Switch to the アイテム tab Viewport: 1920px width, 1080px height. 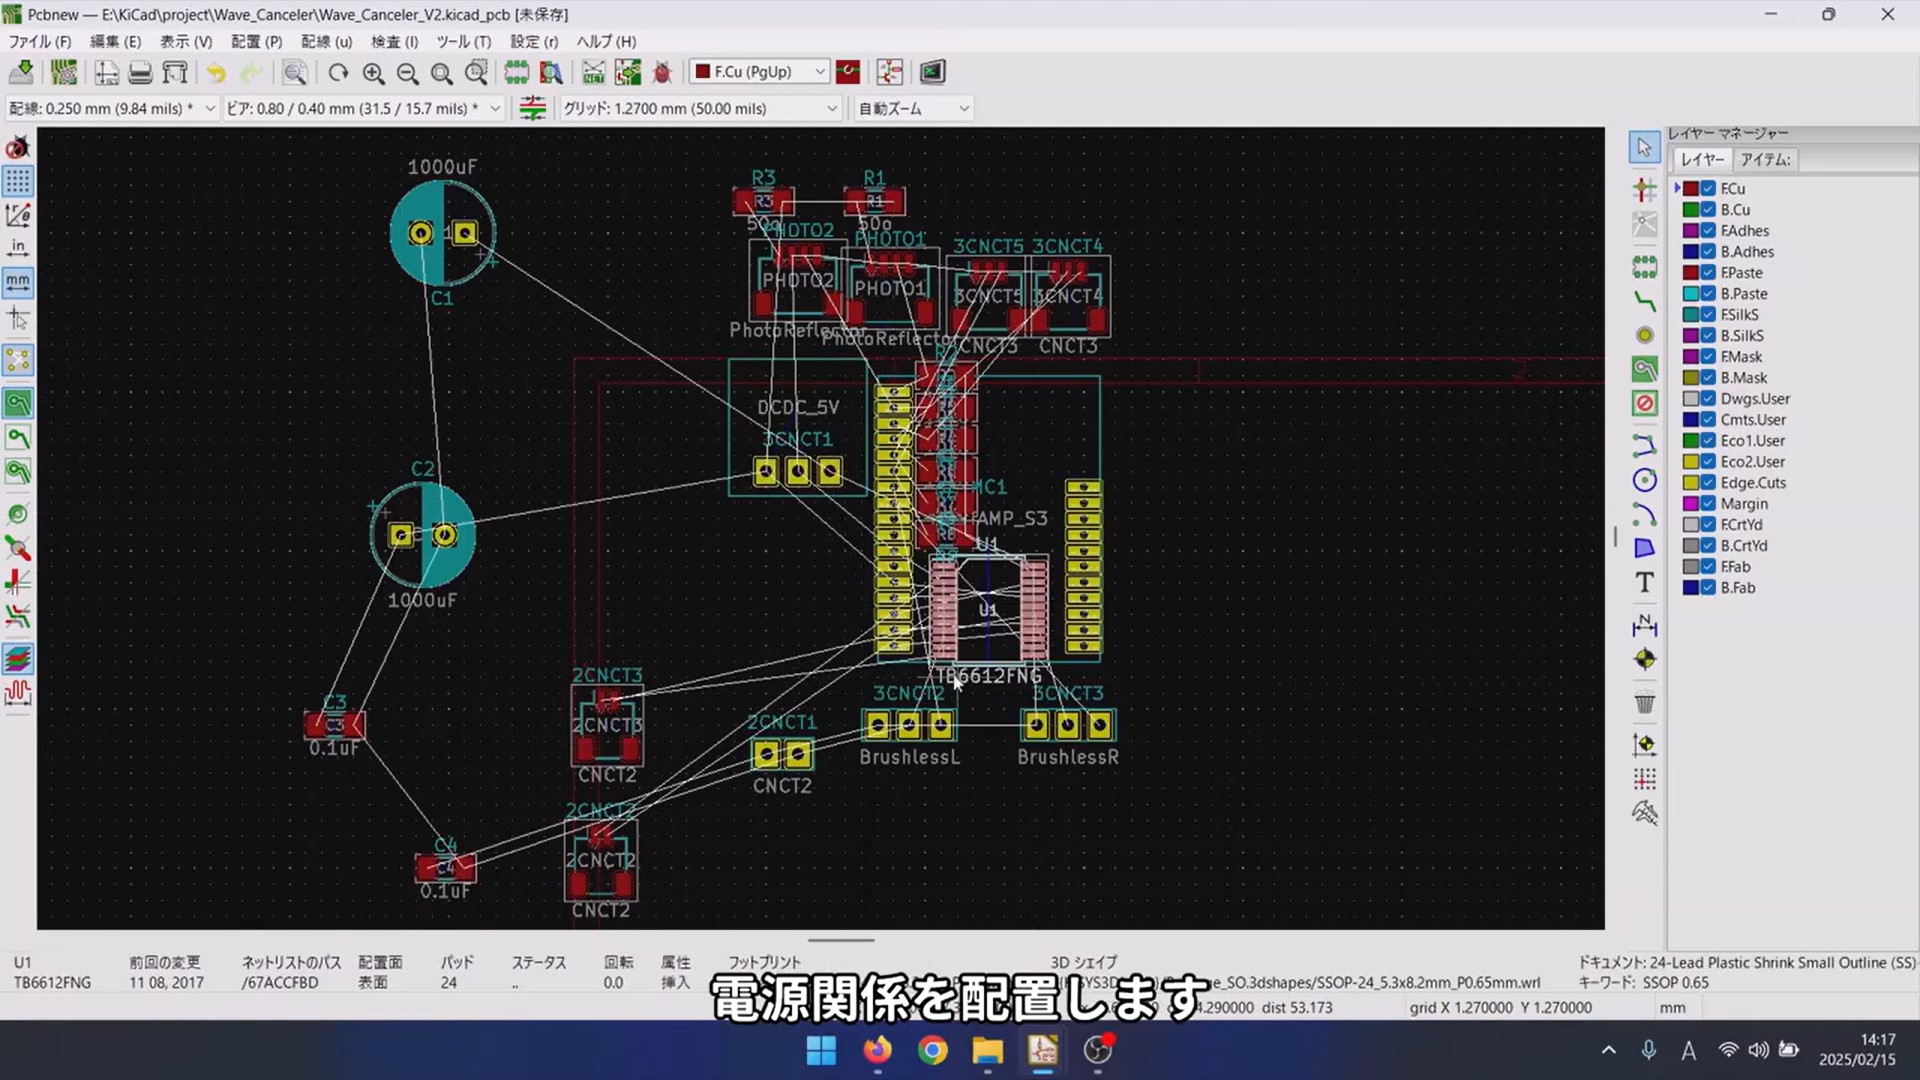pos(1764,160)
